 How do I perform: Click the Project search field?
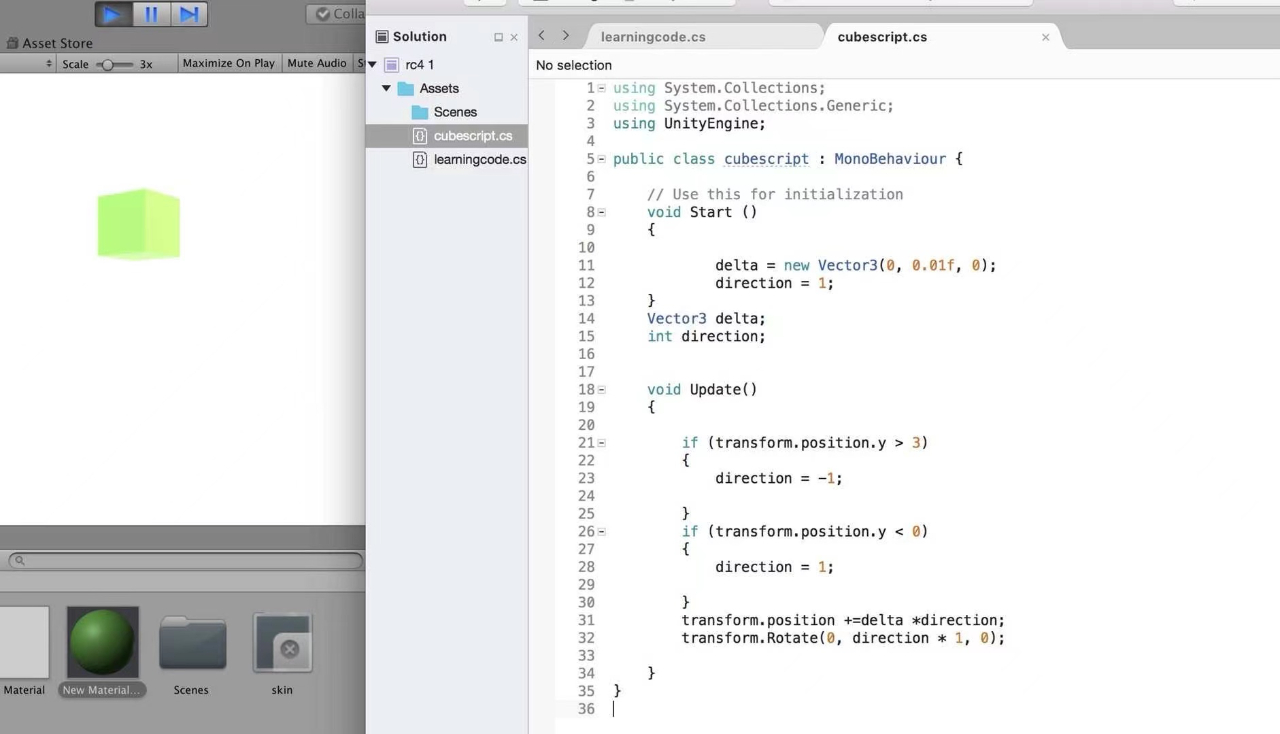pyautogui.click(x=185, y=561)
